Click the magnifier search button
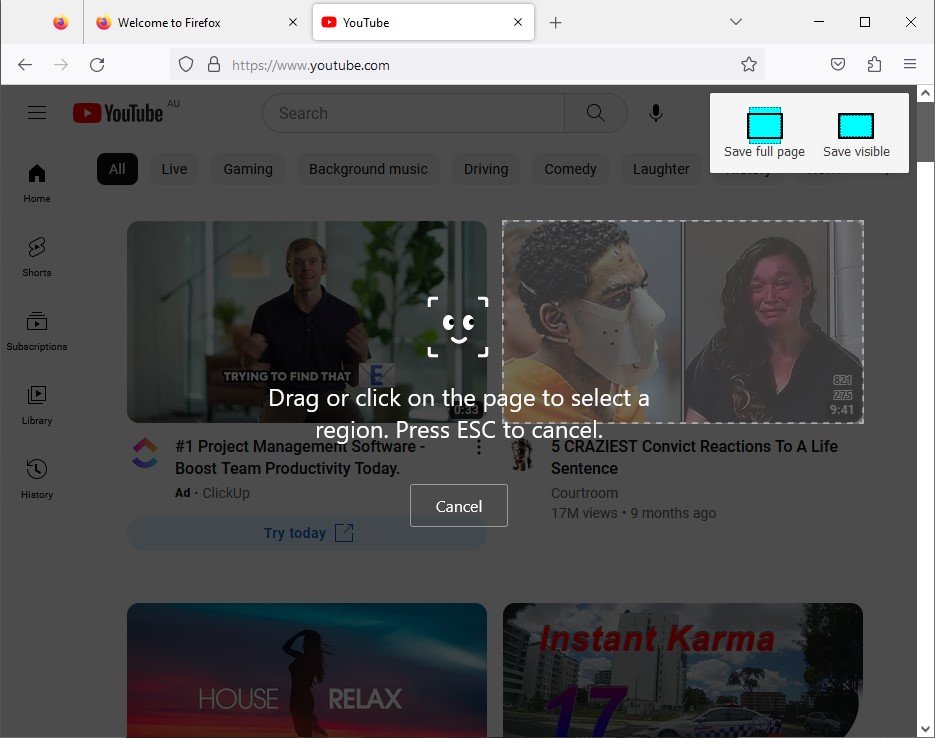Screen dimensions: 935x738 tap(595, 113)
